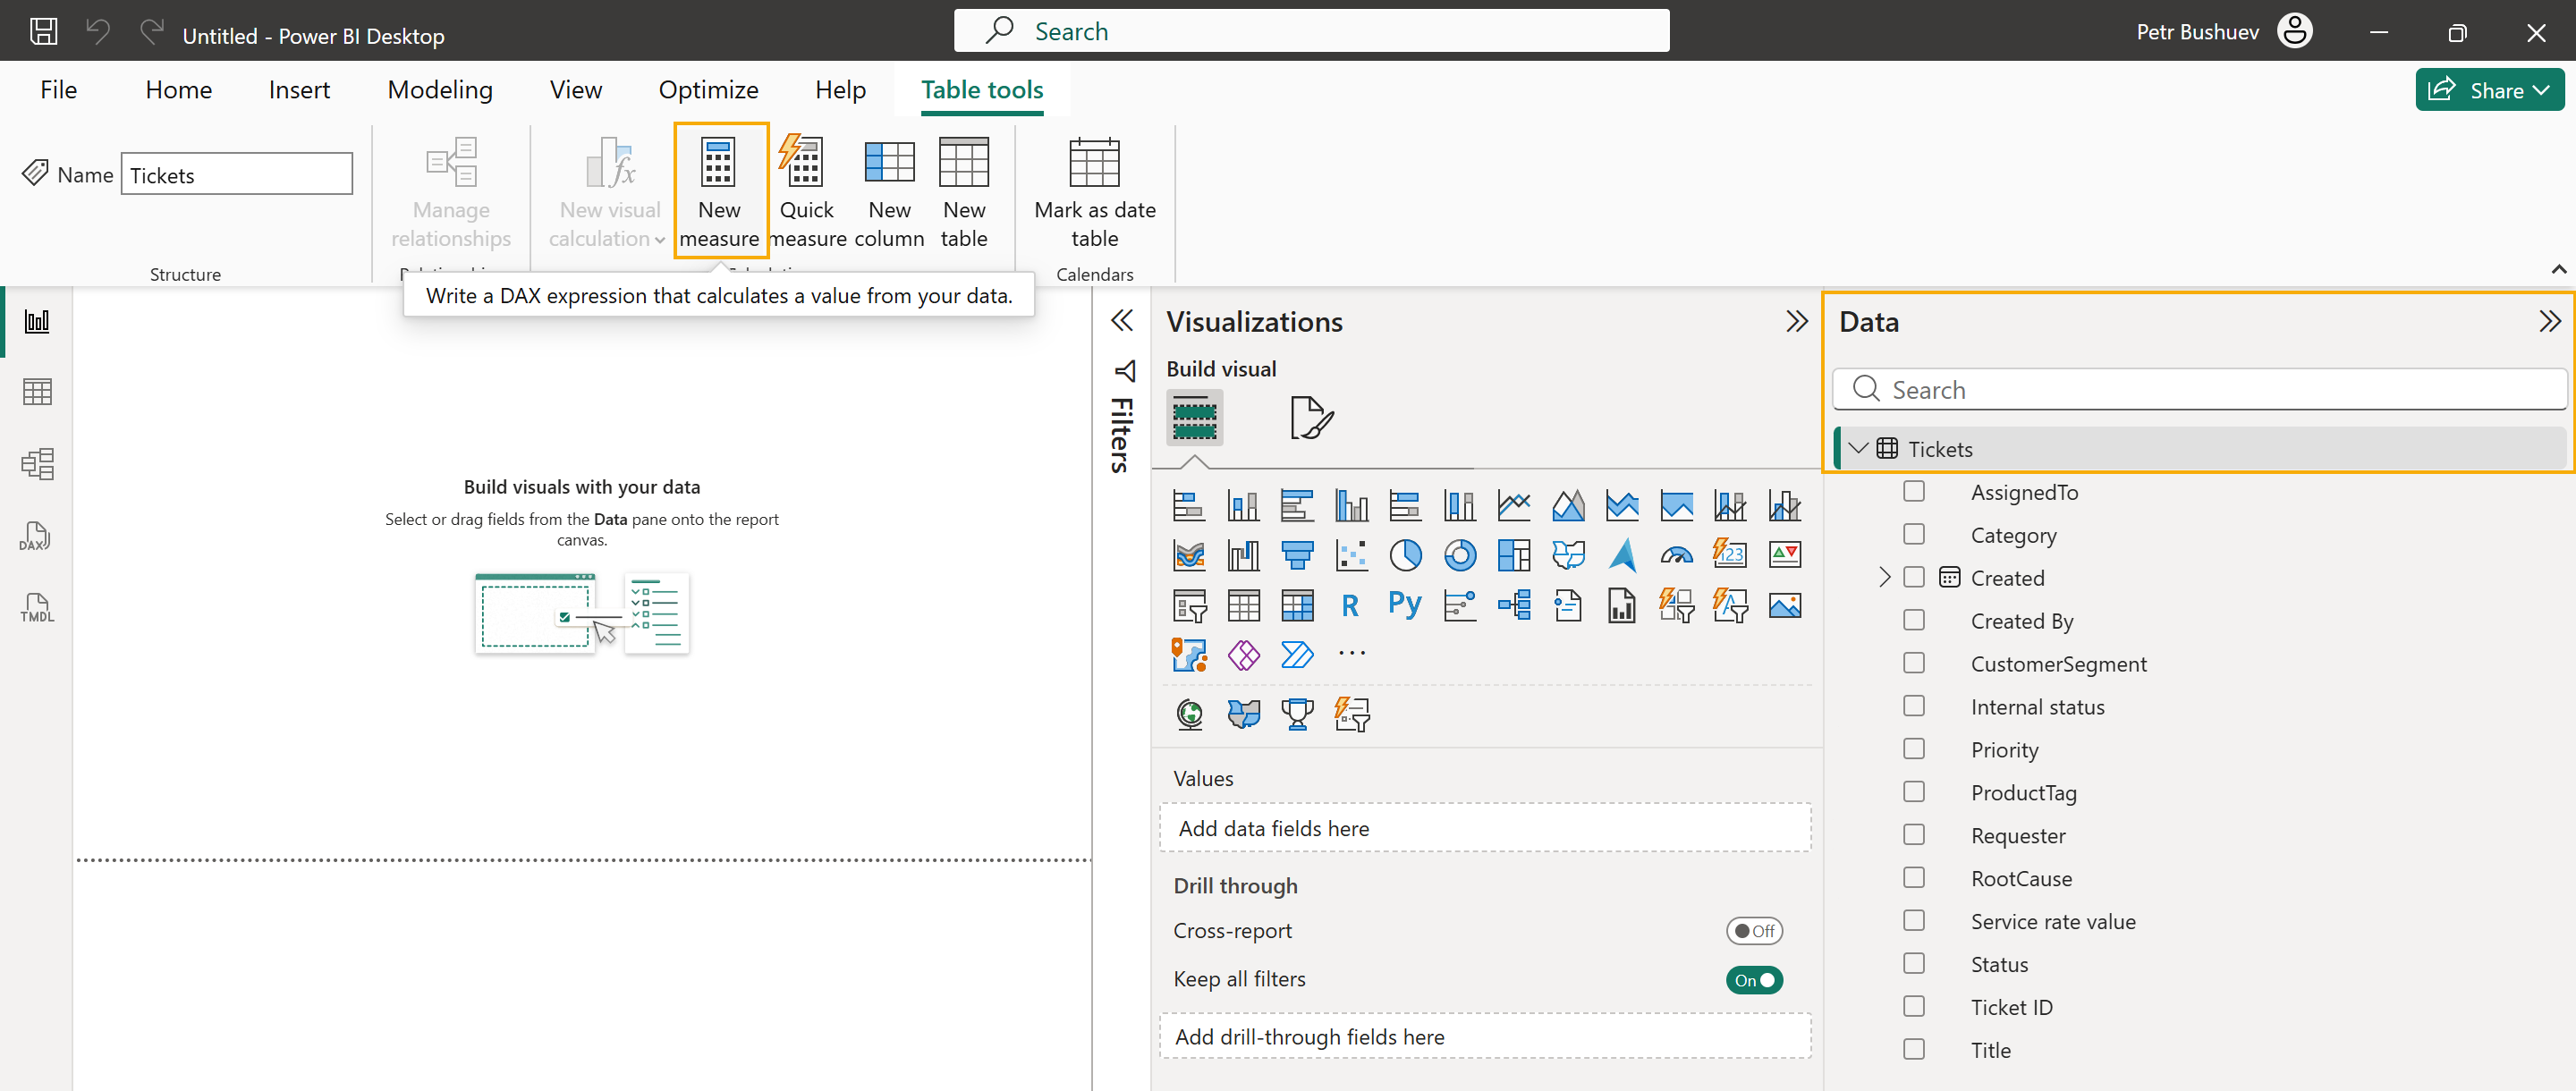Select the key influencers visual
Image resolution: width=2576 pixels, height=1091 pixels.
[x=1460, y=605]
